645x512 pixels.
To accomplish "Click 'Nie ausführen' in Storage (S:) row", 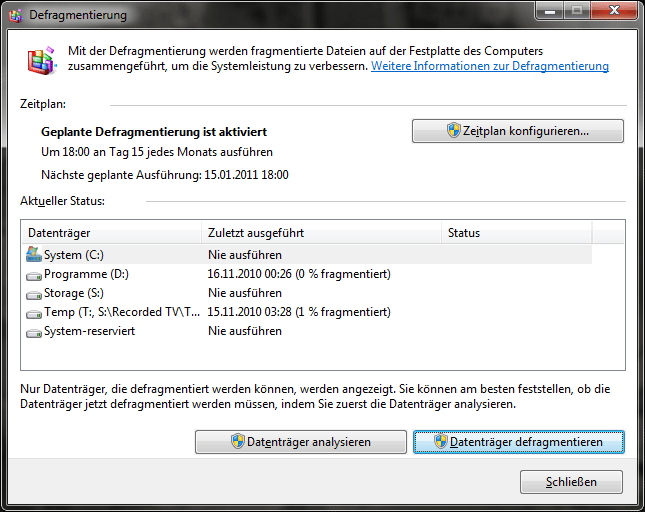I will pos(245,293).
